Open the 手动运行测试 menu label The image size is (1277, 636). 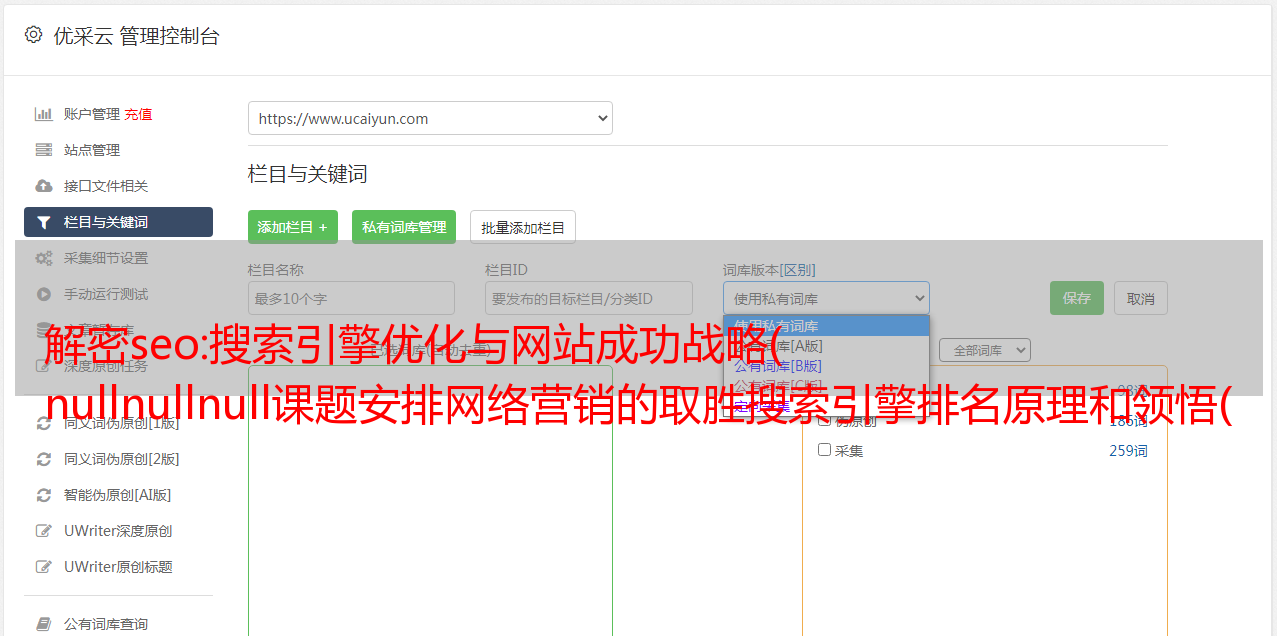[x=106, y=294]
